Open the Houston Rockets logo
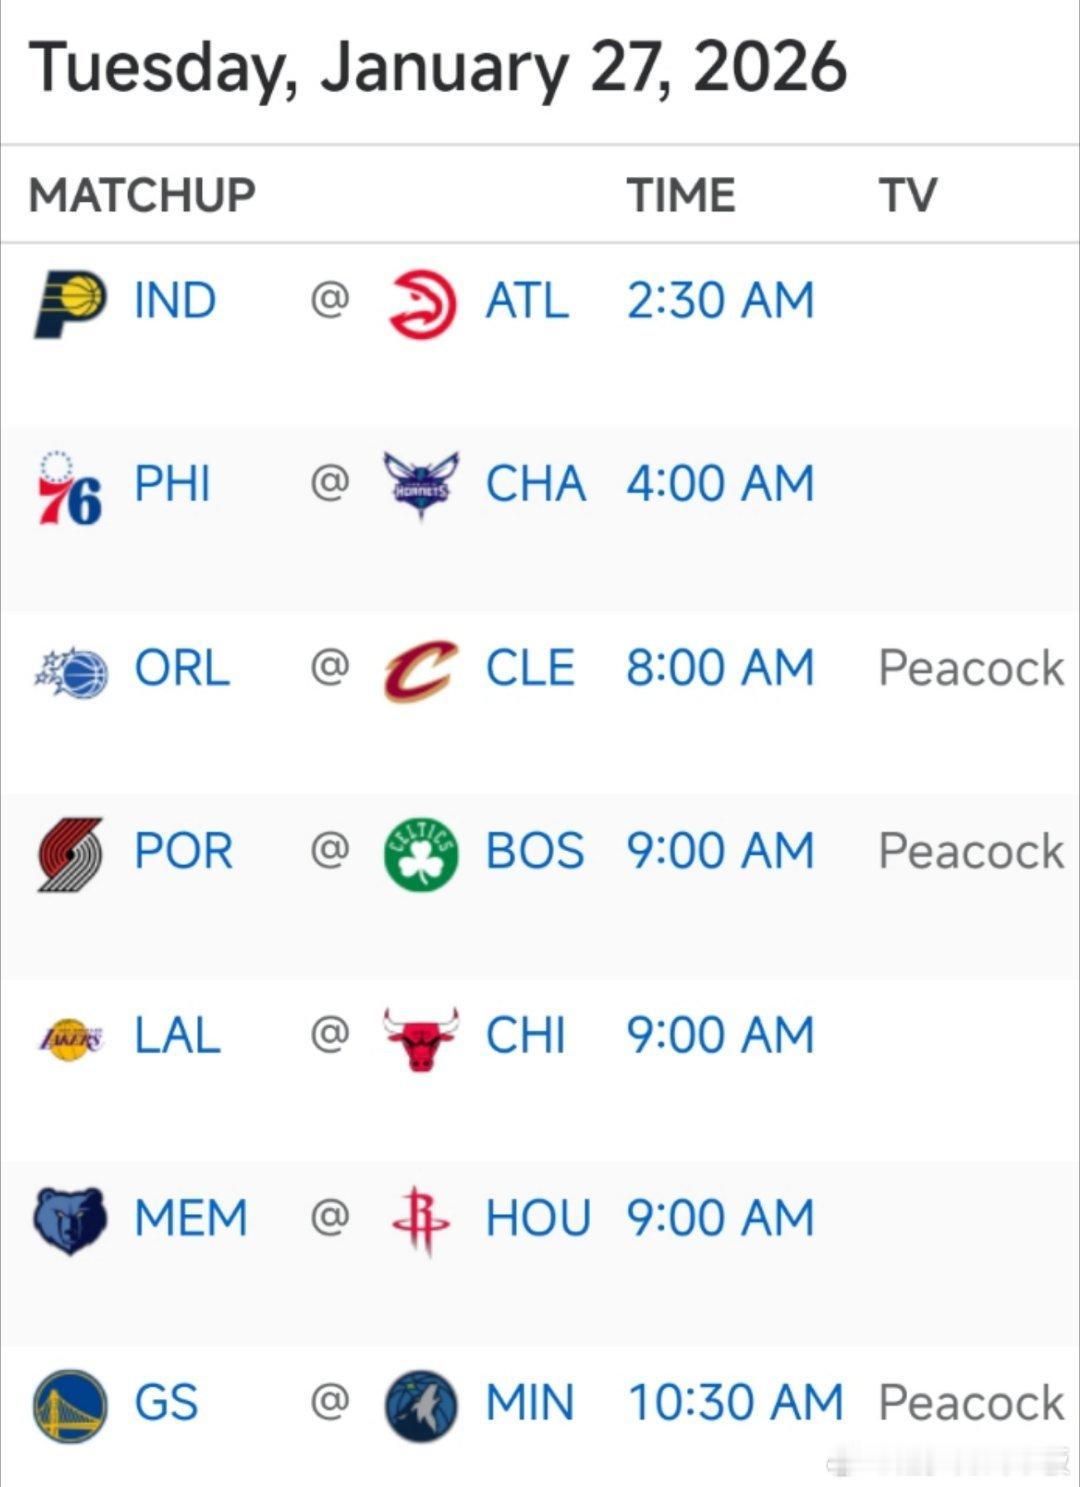Screen dimensions: 1080x1487 tap(421, 1221)
